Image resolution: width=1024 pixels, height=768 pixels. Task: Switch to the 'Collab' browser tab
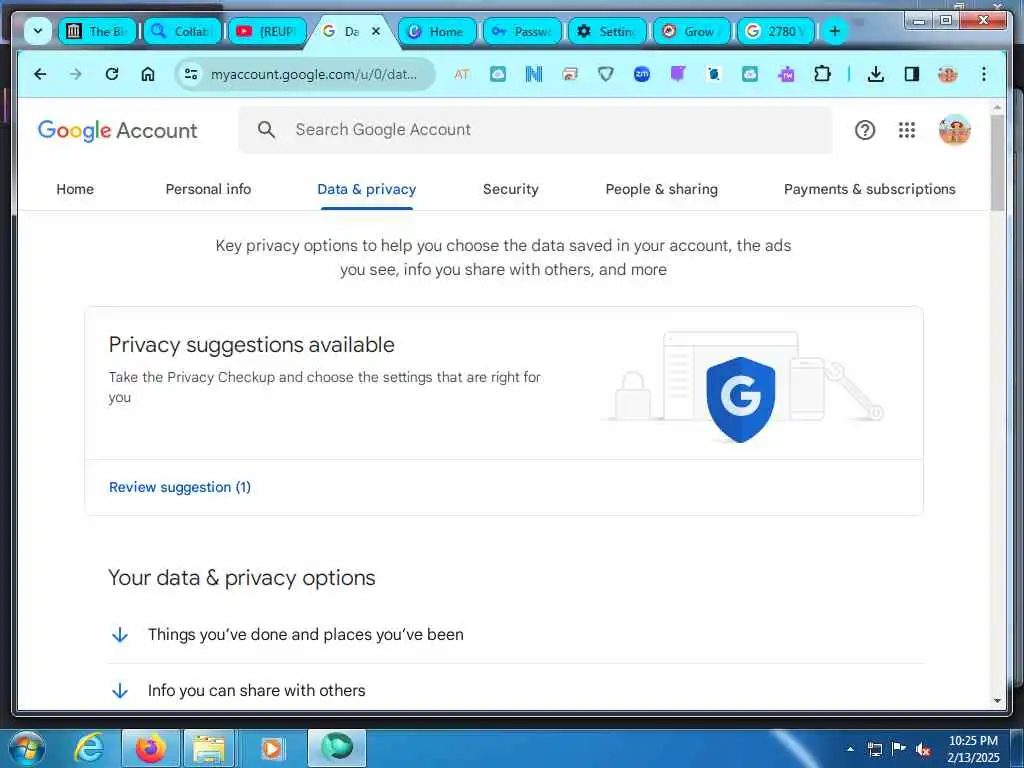(x=182, y=31)
